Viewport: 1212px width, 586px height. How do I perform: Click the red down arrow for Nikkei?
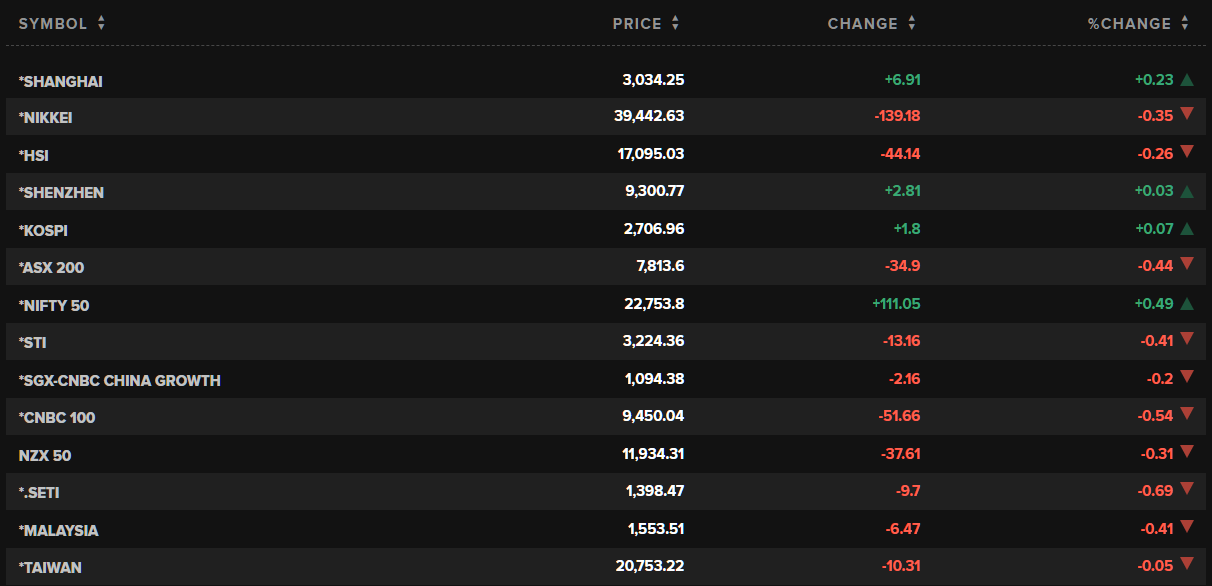1187,114
